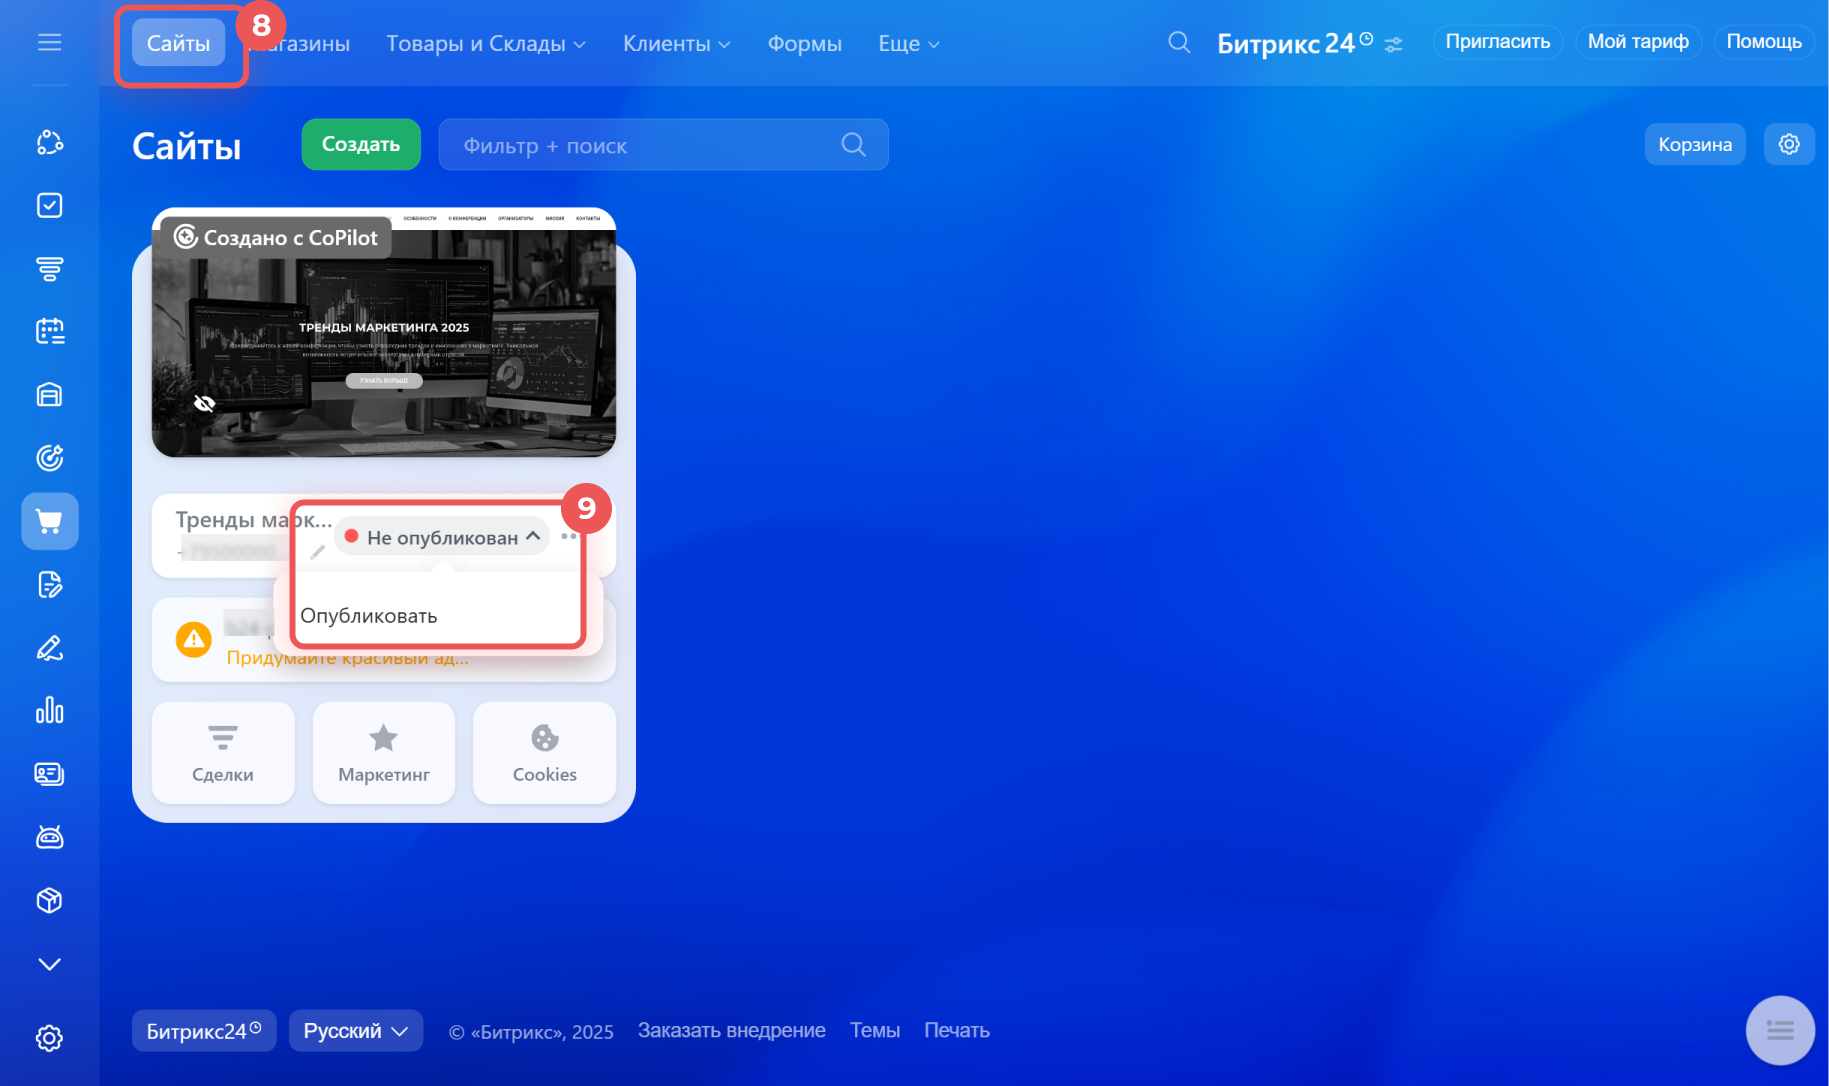This screenshot has width=1829, height=1086.
Task: Click the Битрикс 24 logo in header
Action: (1295, 43)
